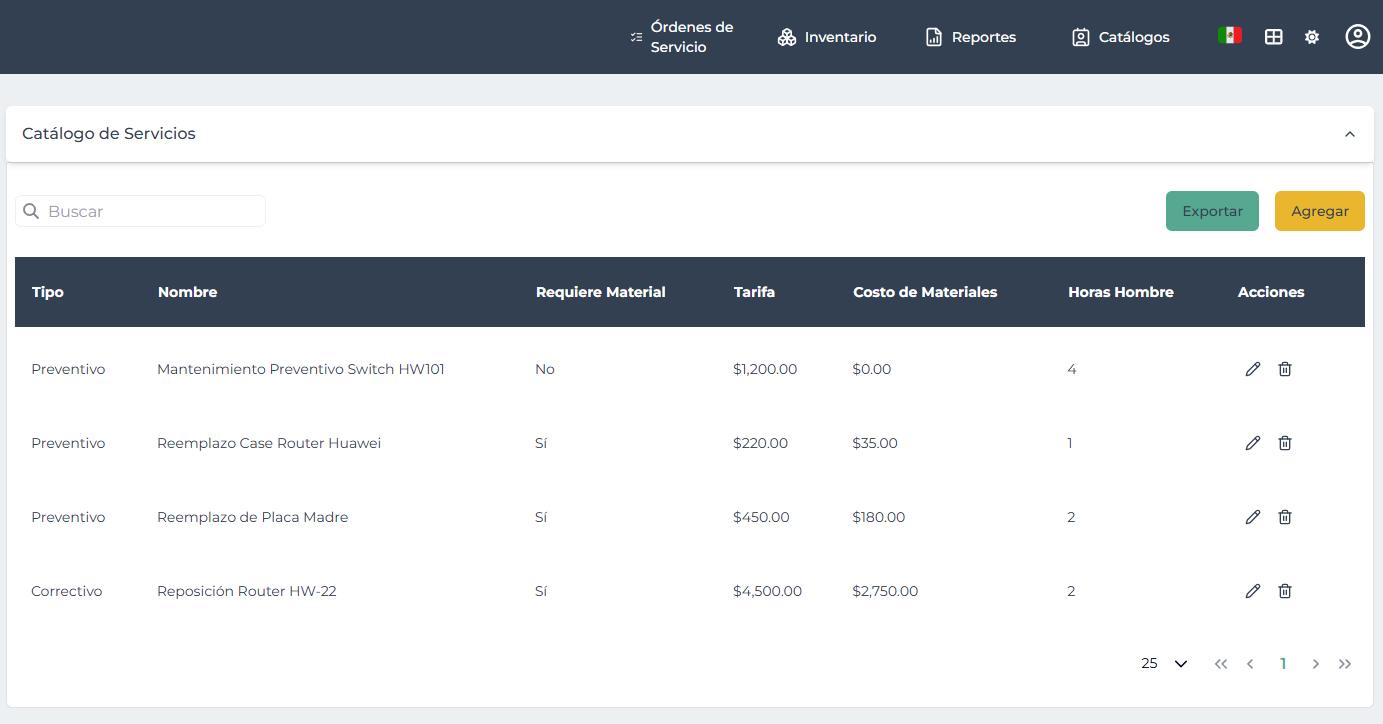Go to Órdenes de Servicio
Screen dimensions: 1383x724
pyautogui.click(x=682, y=37)
